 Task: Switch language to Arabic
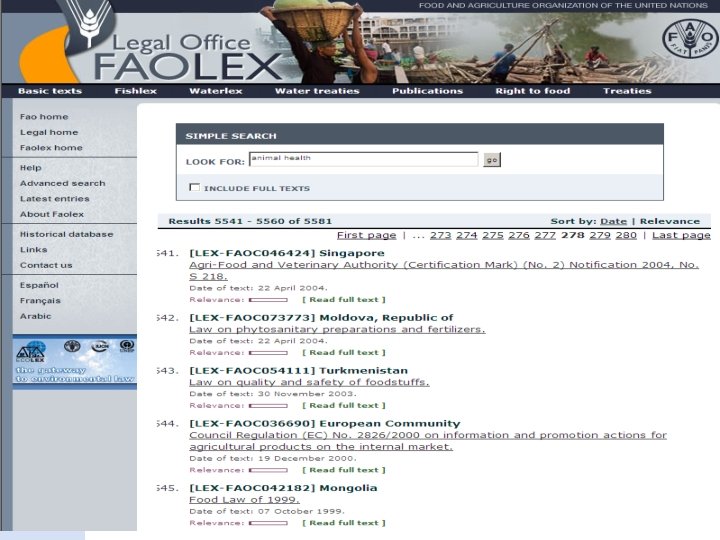click(35, 316)
